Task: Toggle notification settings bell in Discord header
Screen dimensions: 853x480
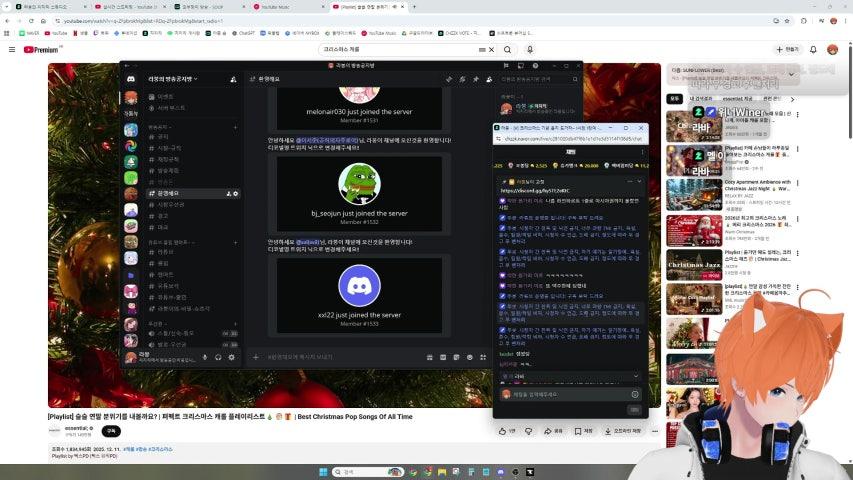Action: click(x=462, y=79)
